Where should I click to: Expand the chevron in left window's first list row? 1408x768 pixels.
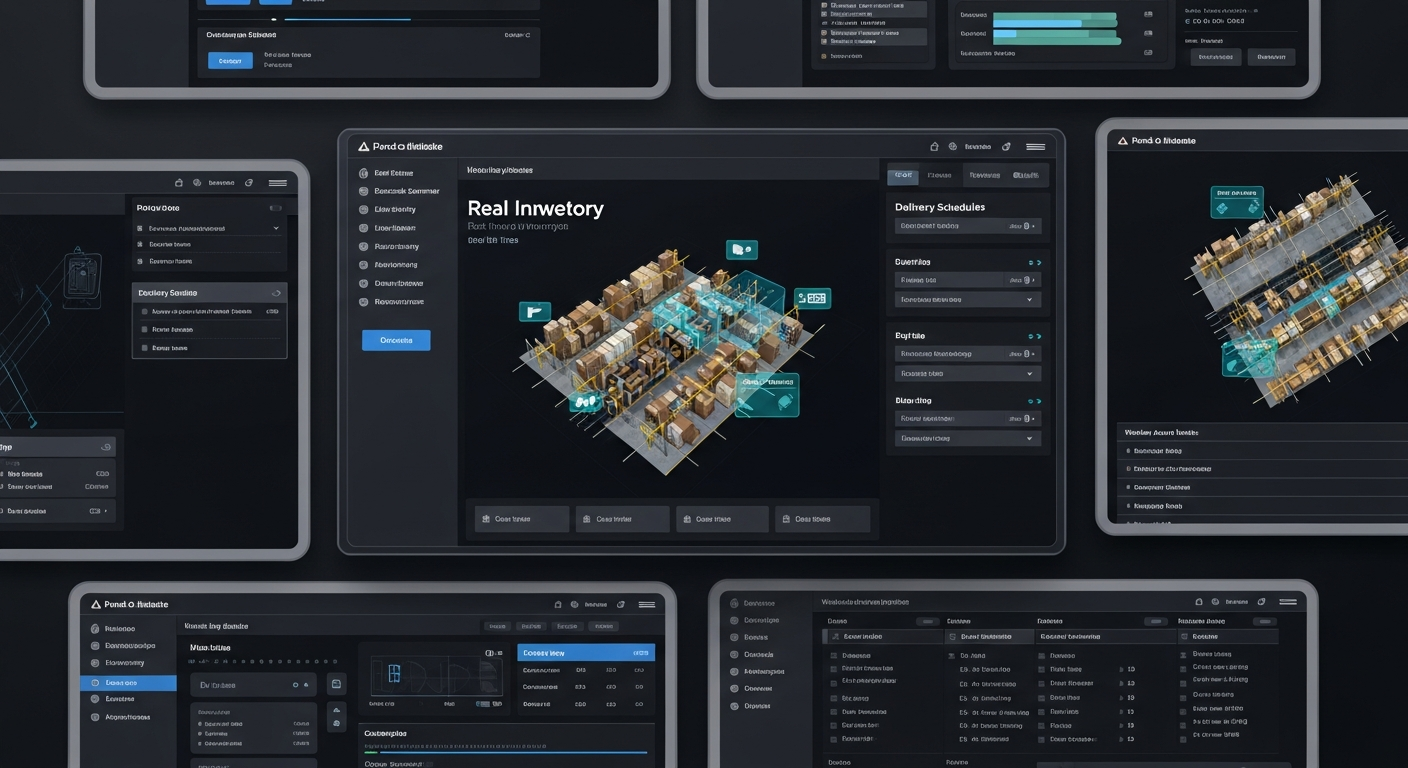coord(275,228)
